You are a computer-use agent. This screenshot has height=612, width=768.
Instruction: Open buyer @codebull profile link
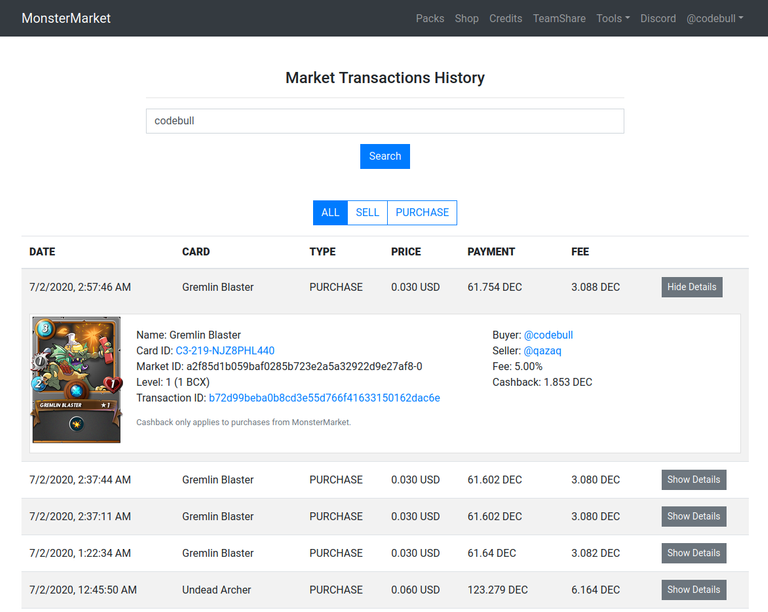548,335
